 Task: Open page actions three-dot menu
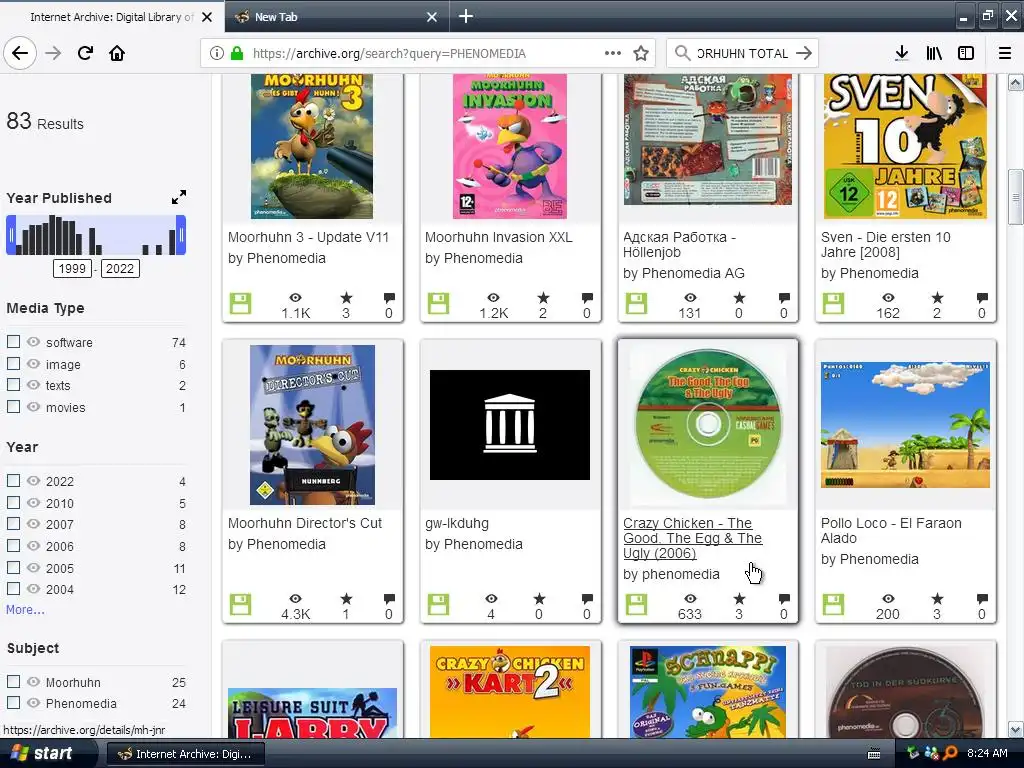[x=613, y=54]
